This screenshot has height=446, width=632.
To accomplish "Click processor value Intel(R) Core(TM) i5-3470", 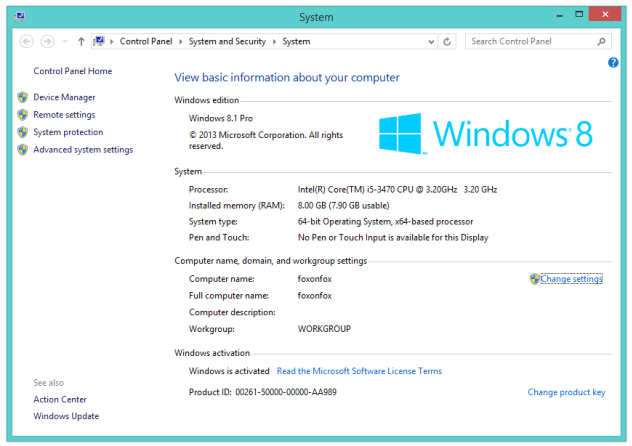I will tap(397, 189).
